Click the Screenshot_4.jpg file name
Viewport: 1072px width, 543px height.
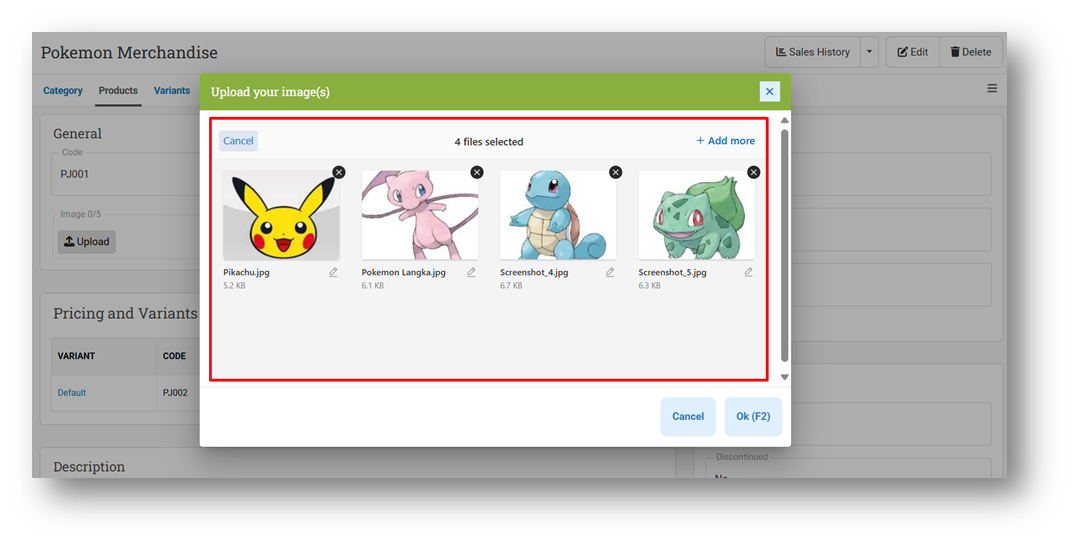(x=534, y=272)
